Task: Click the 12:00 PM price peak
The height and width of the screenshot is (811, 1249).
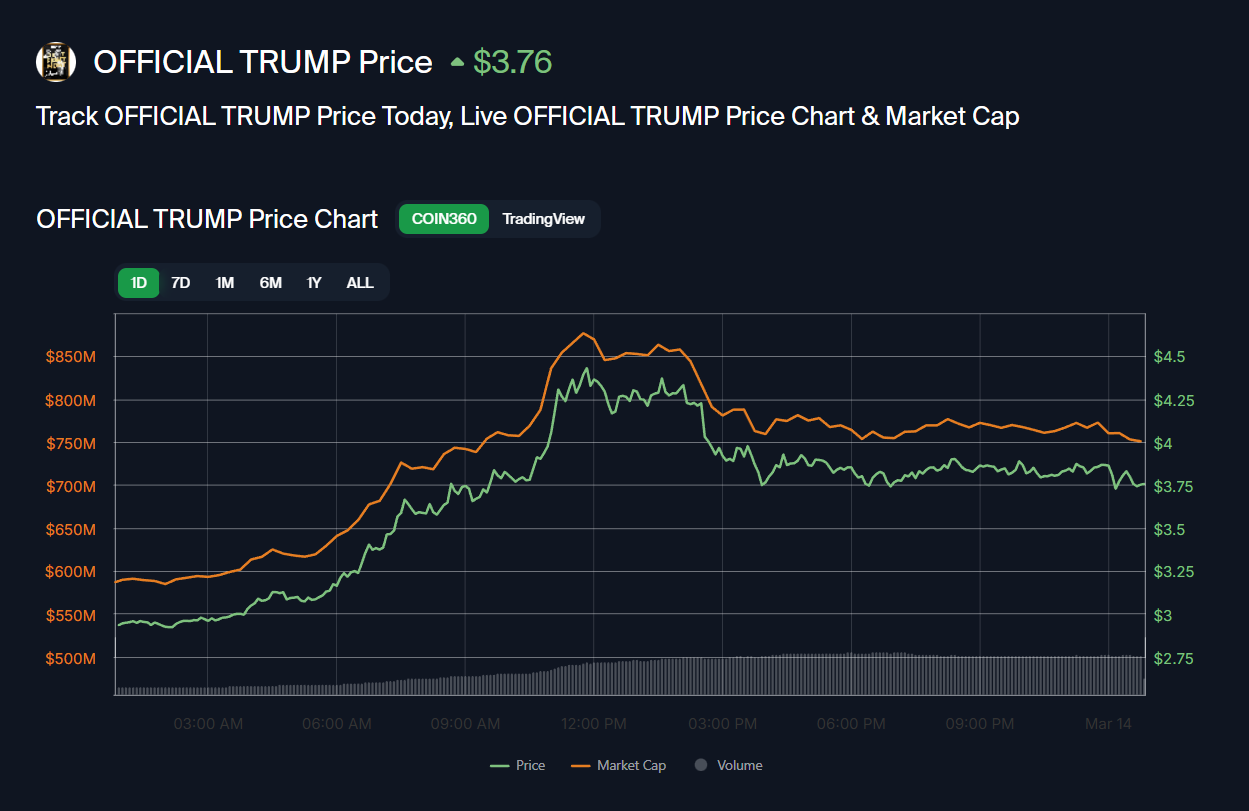Action: click(585, 368)
